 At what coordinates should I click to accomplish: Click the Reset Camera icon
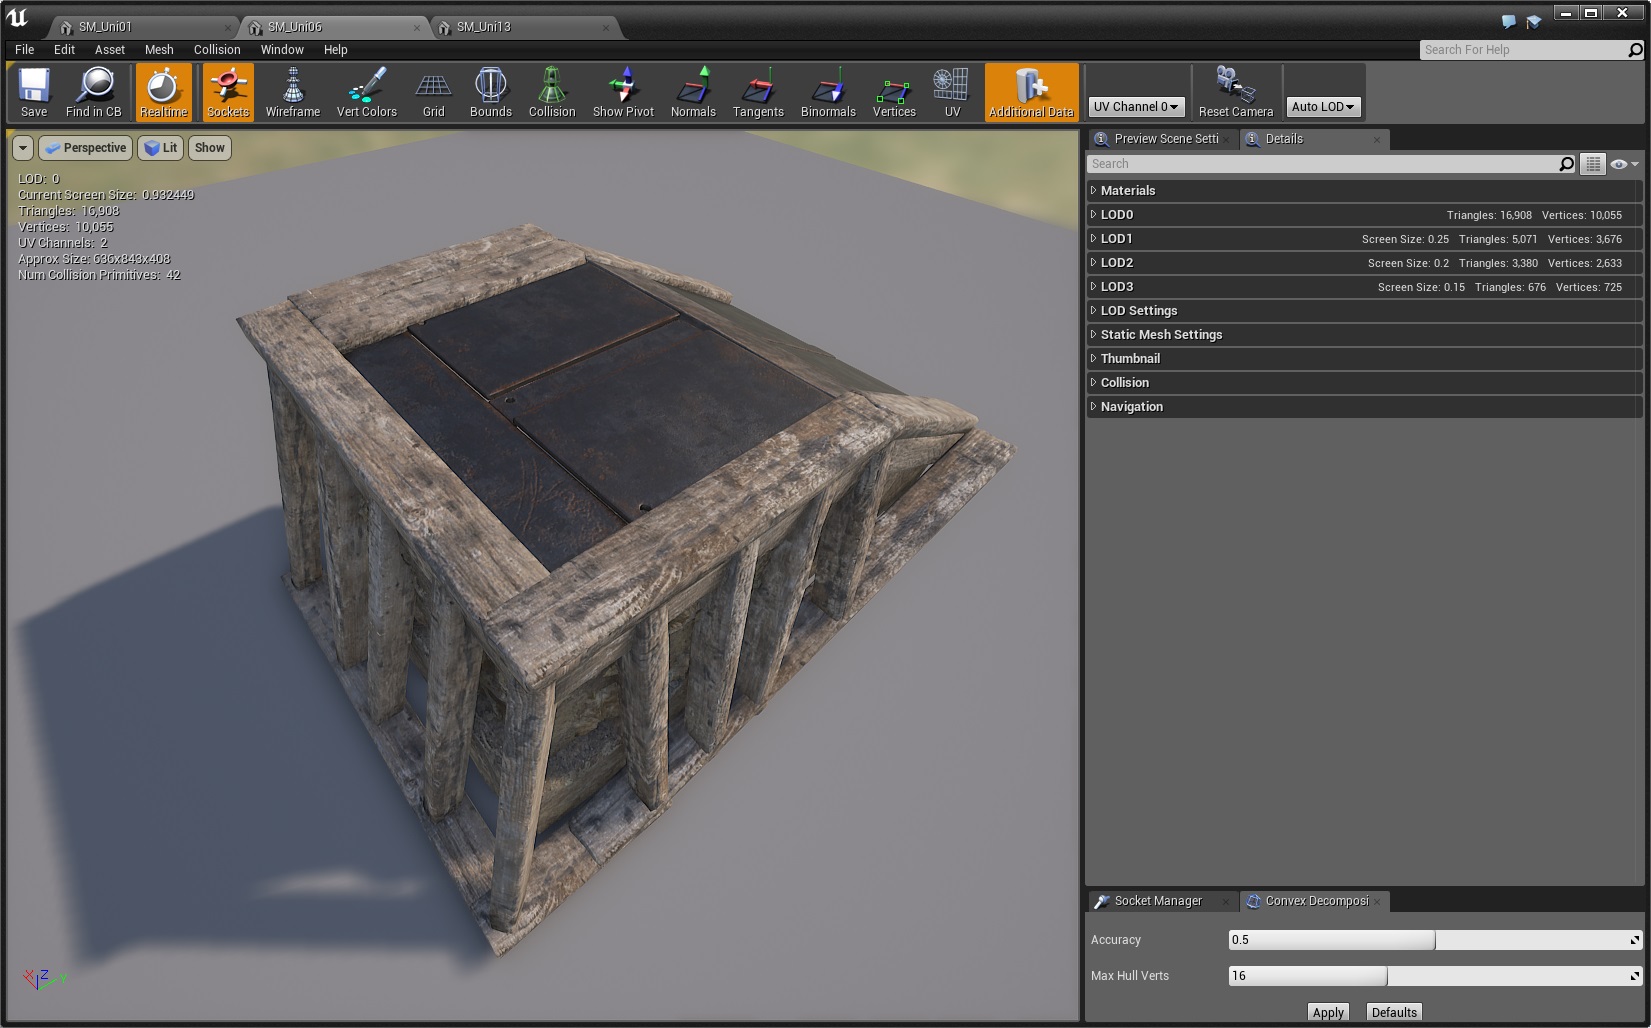pos(1235,92)
